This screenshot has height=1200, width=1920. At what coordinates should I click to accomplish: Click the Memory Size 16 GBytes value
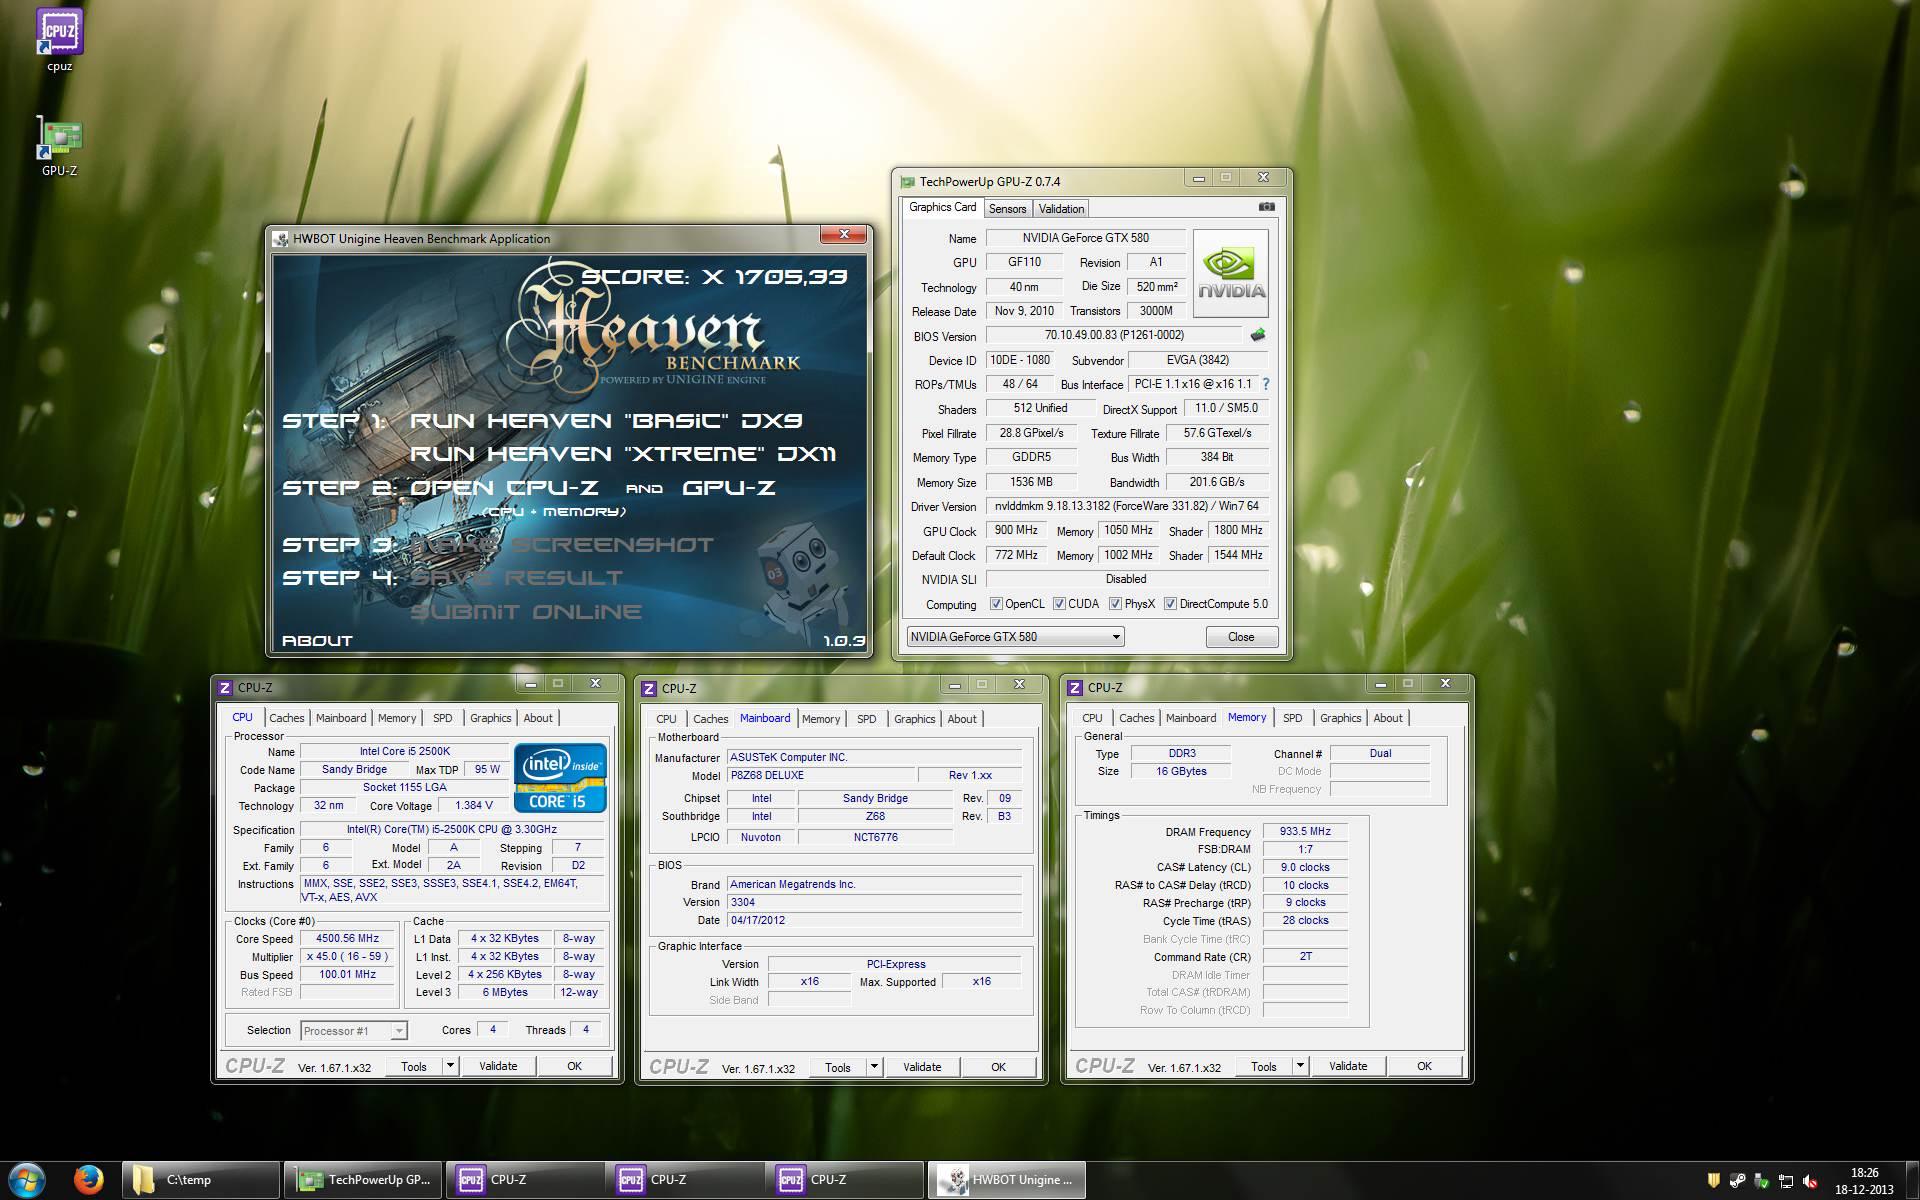[1180, 771]
